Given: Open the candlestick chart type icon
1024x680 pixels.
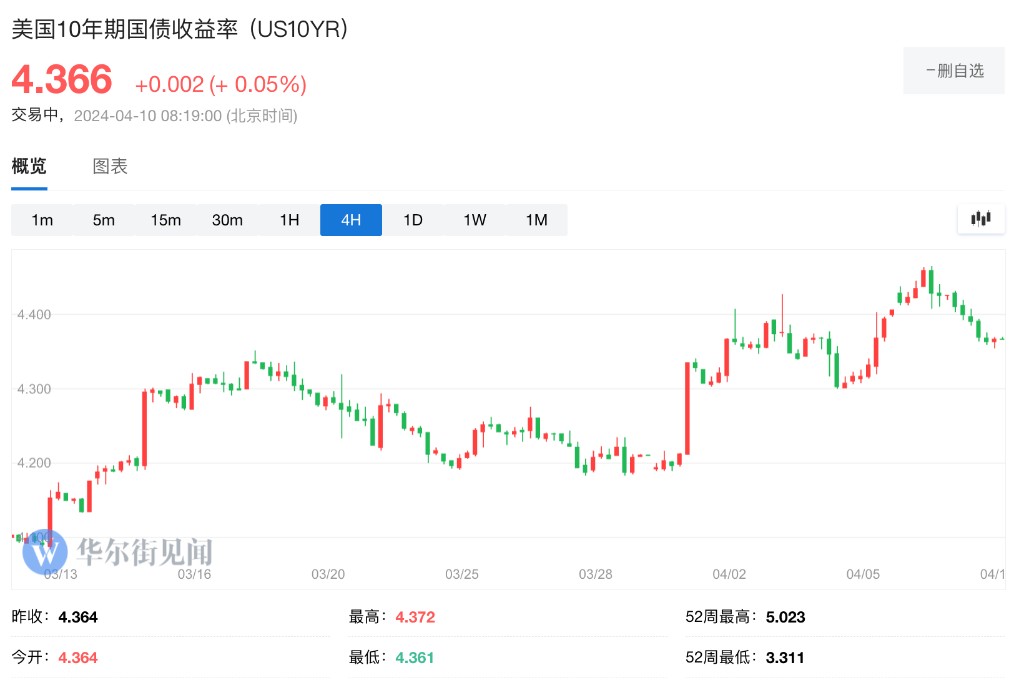Looking at the screenshot, I should (x=981, y=219).
